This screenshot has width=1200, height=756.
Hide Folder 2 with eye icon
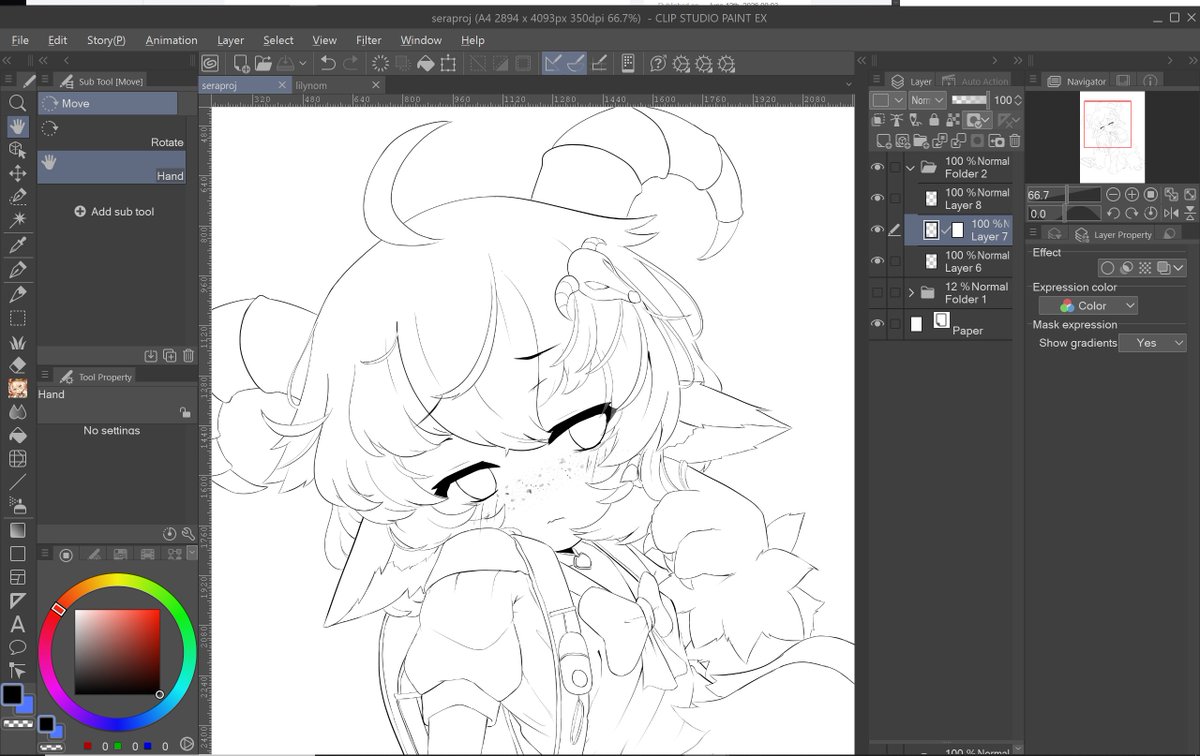(877, 167)
